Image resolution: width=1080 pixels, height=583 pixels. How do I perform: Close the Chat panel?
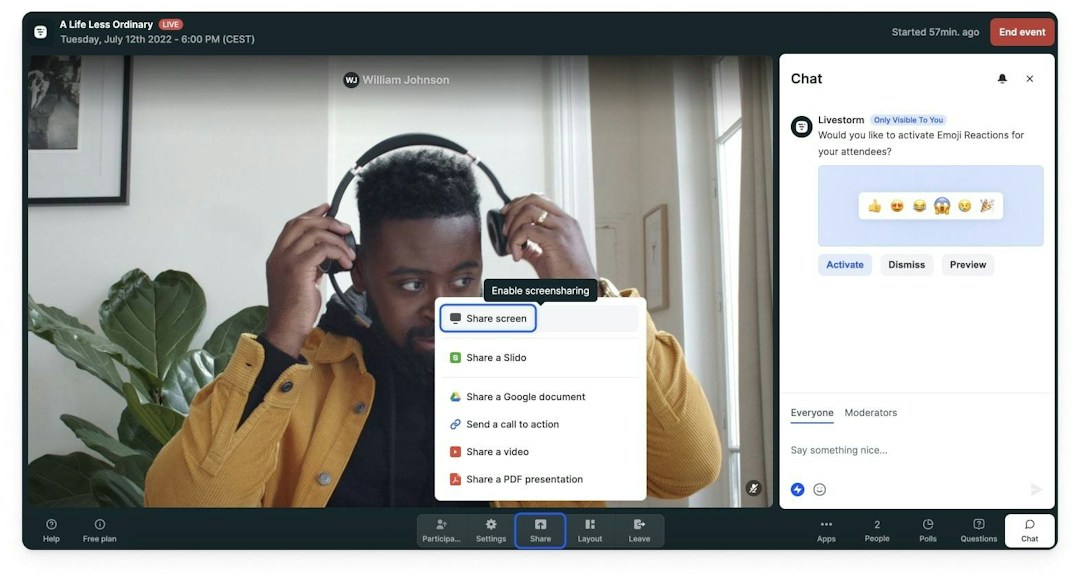click(x=1030, y=79)
